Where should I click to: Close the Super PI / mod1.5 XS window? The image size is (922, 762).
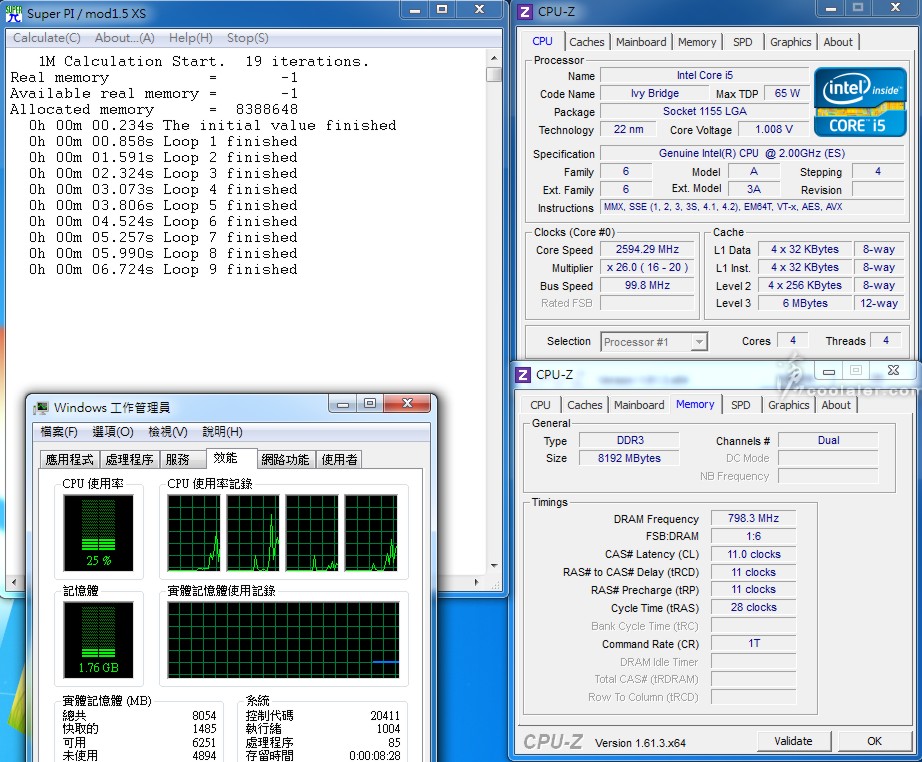tap(479, 9)
